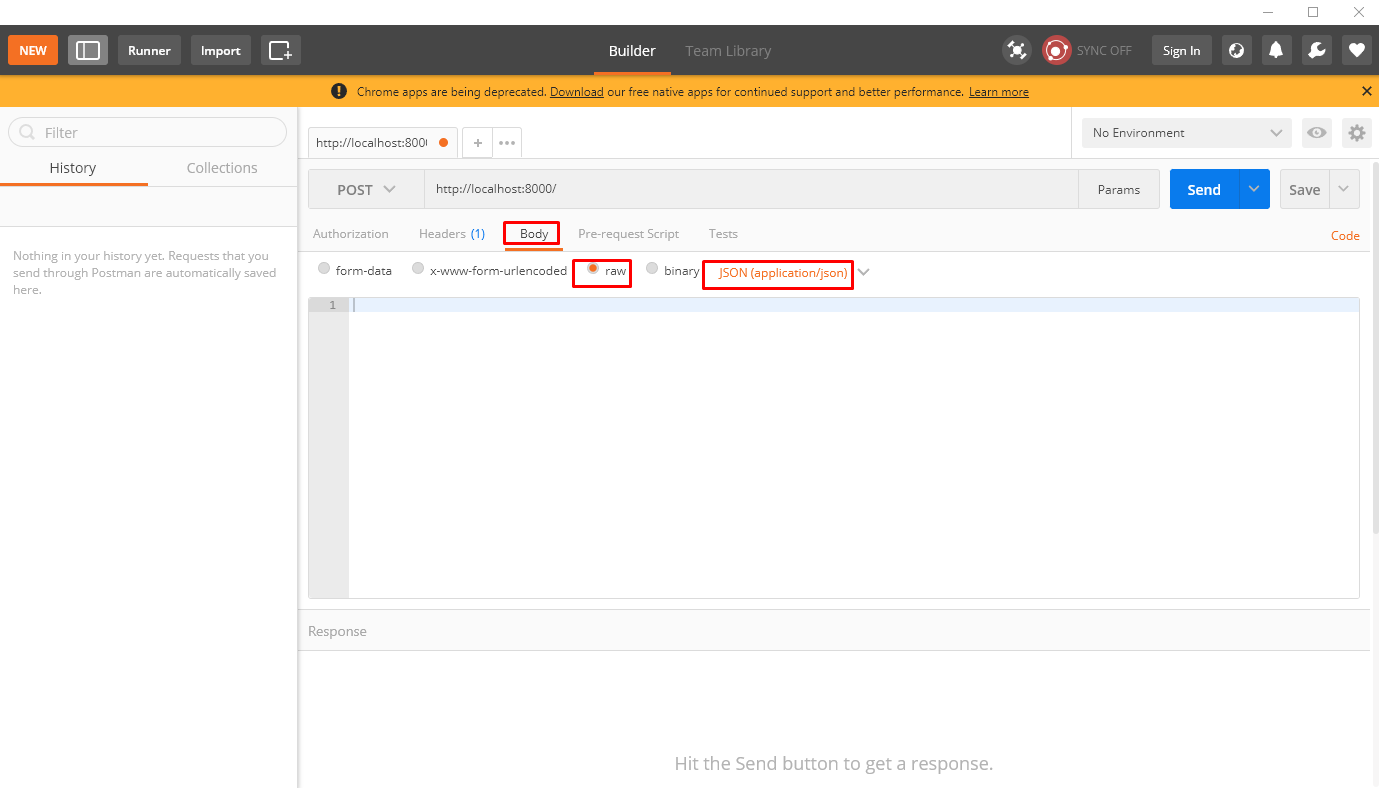Select the form-data radio button
The width and height of the screenshot is (1379, 788).
click(x=323, y=269)
